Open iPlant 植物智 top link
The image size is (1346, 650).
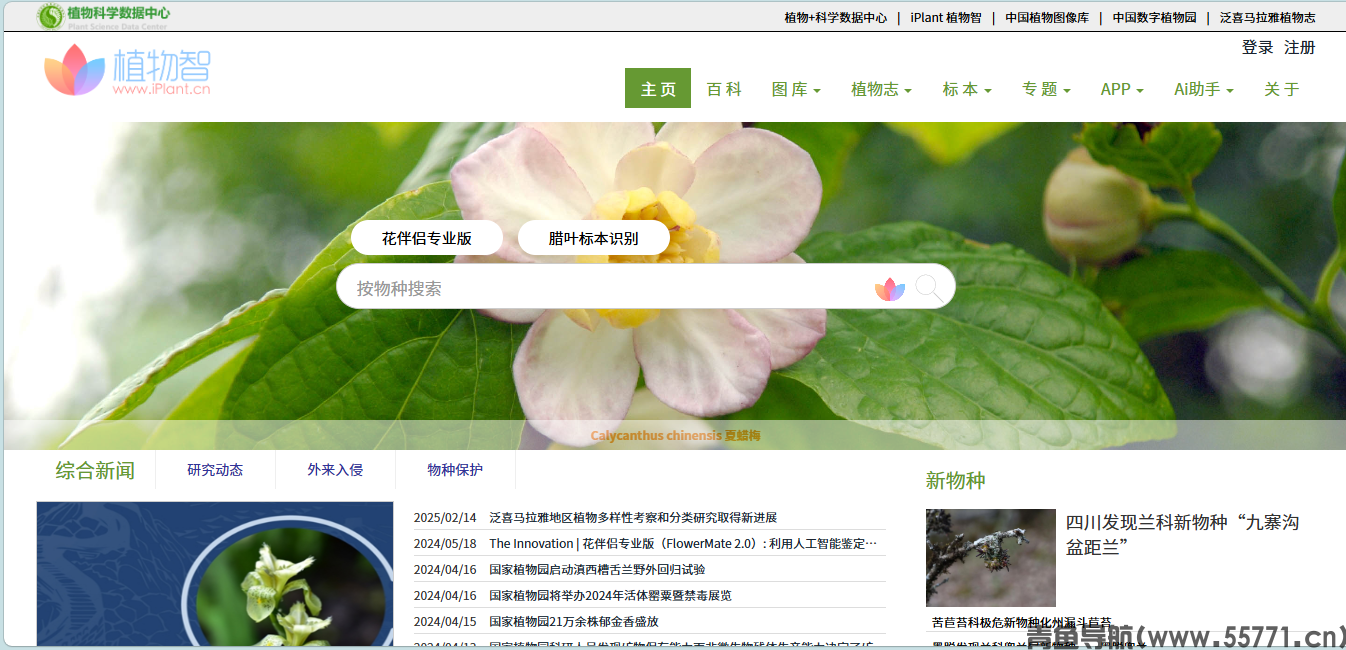coord(946,17)
